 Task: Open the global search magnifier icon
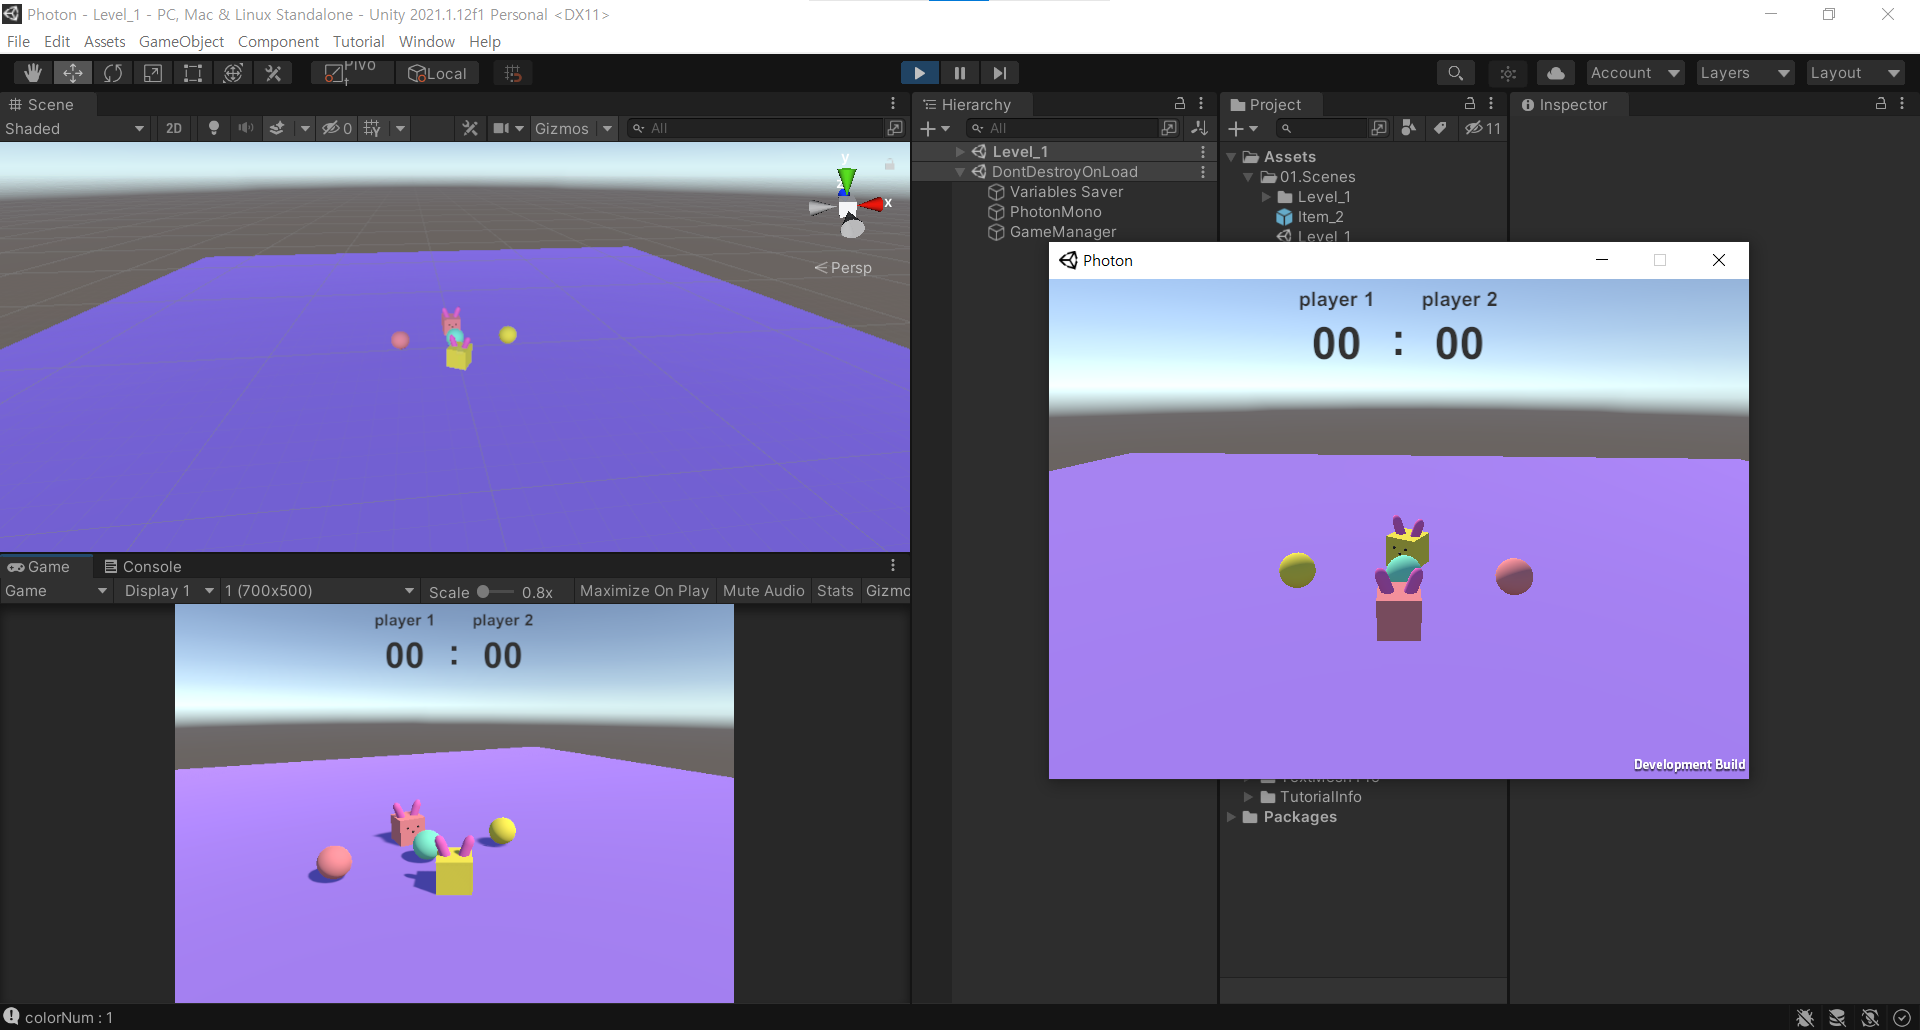tap(1456, 73)
